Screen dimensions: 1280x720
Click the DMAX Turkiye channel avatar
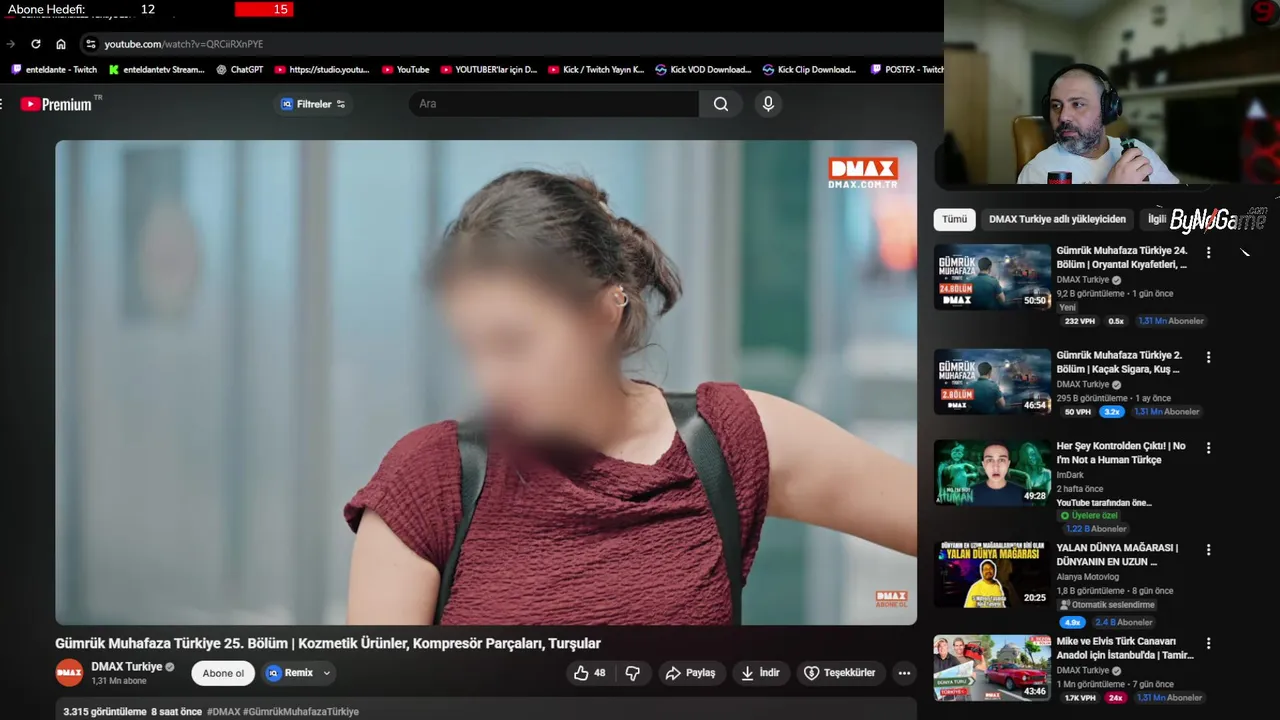[x=69, y=673]
